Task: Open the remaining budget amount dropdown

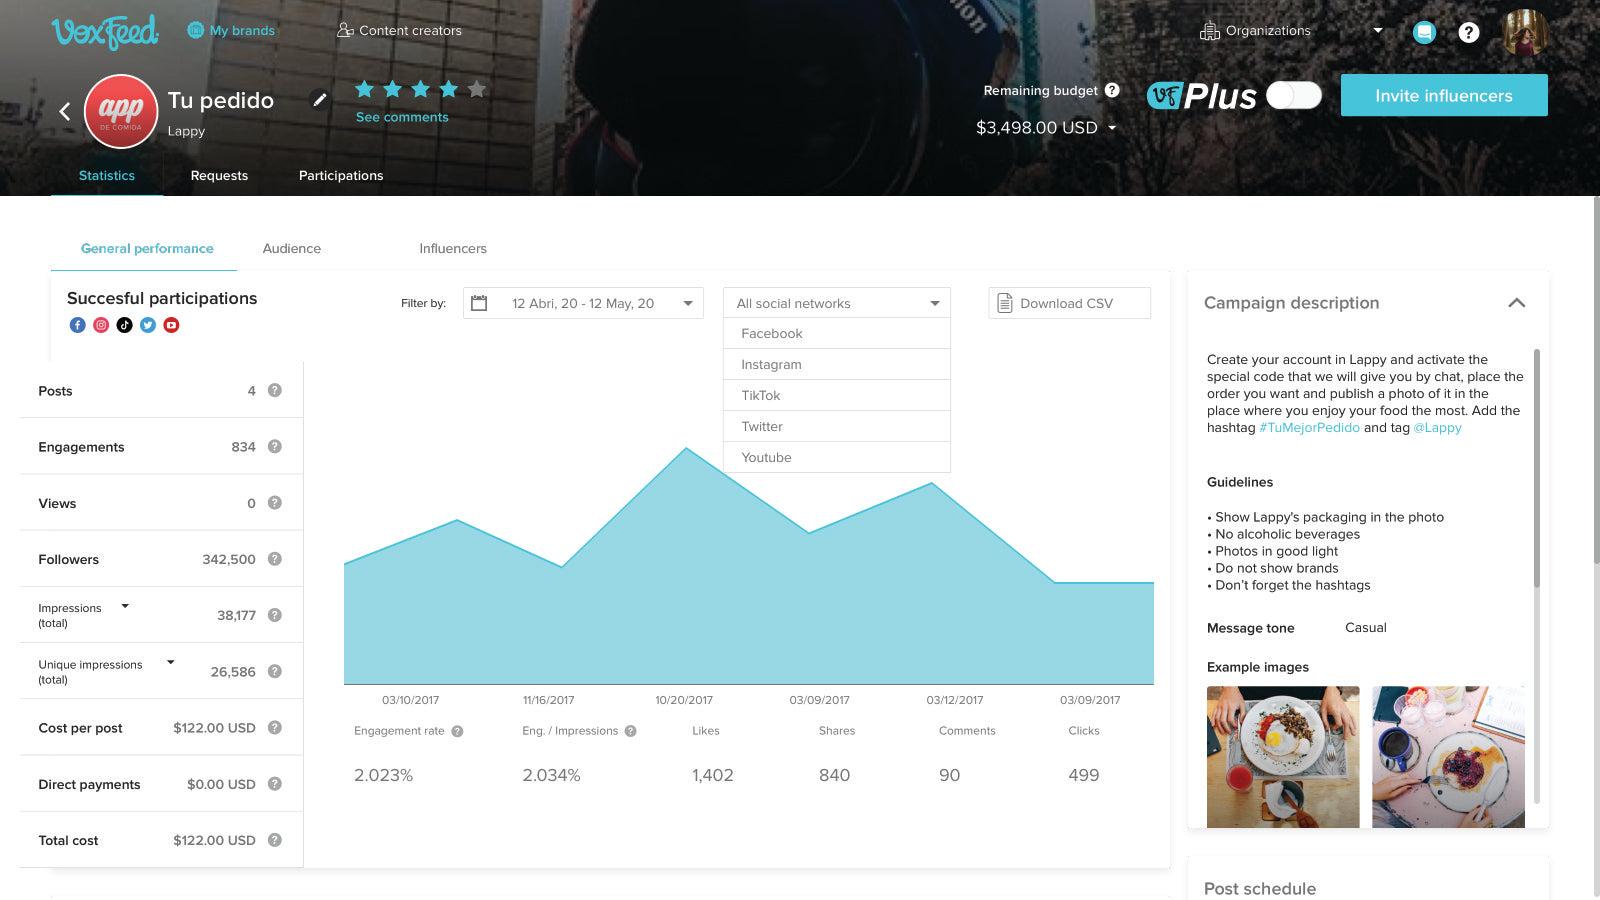Action: [x=1110, y=127]
